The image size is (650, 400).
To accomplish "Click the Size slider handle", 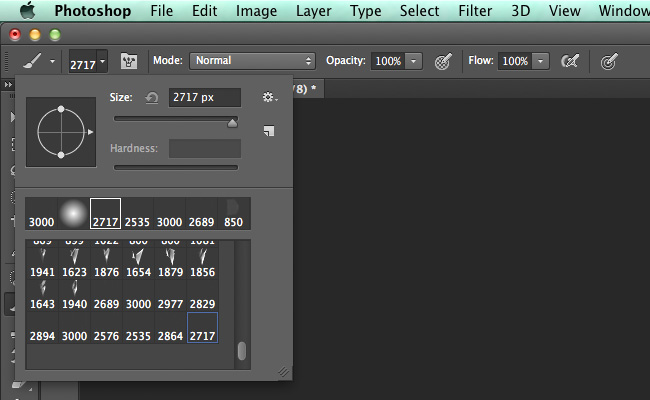I will [233, 123].
